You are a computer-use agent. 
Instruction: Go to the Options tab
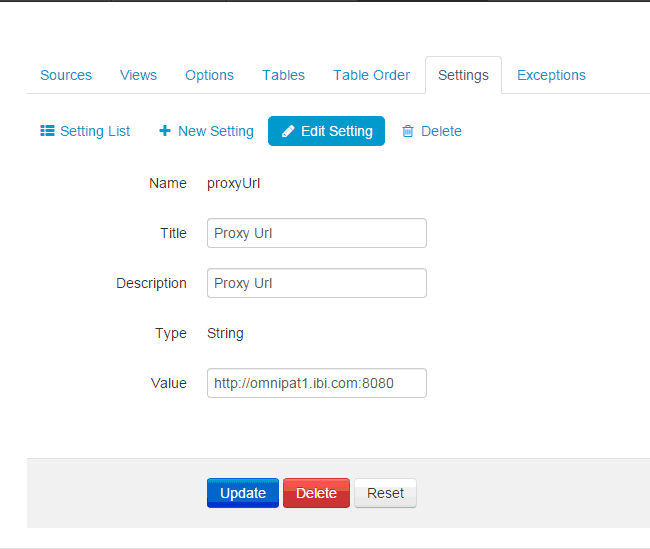click(209, 75)
